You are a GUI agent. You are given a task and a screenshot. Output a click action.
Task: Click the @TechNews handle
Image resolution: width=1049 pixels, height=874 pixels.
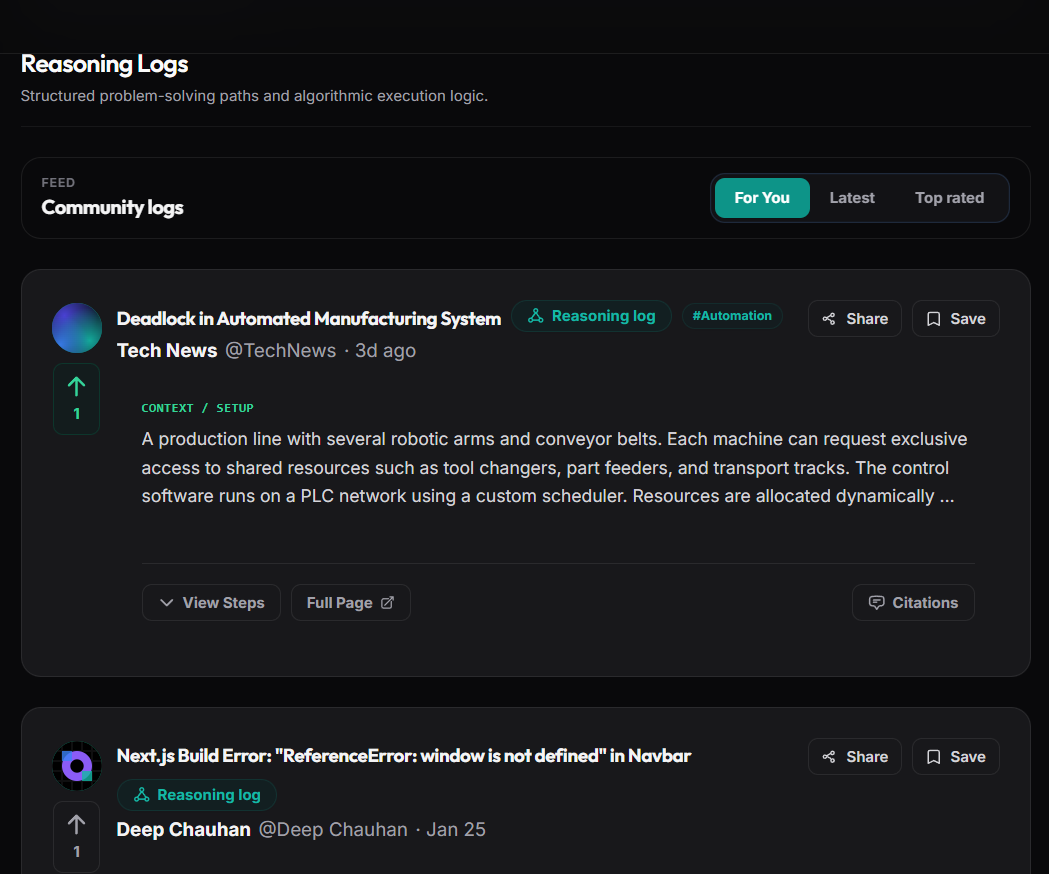click(x=280, y=350)
